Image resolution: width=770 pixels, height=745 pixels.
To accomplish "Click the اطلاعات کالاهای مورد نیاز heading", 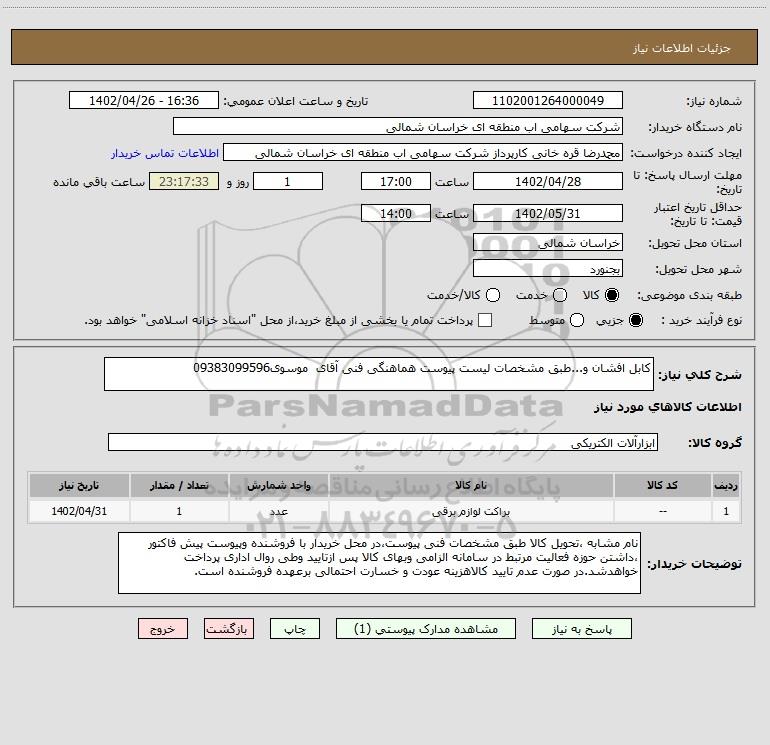I will [x=667, y=407].
